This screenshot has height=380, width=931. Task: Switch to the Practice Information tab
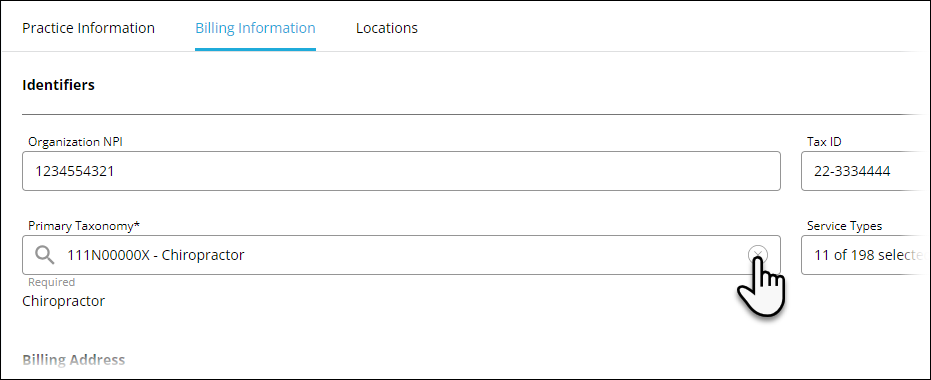[x=88, y=28]
